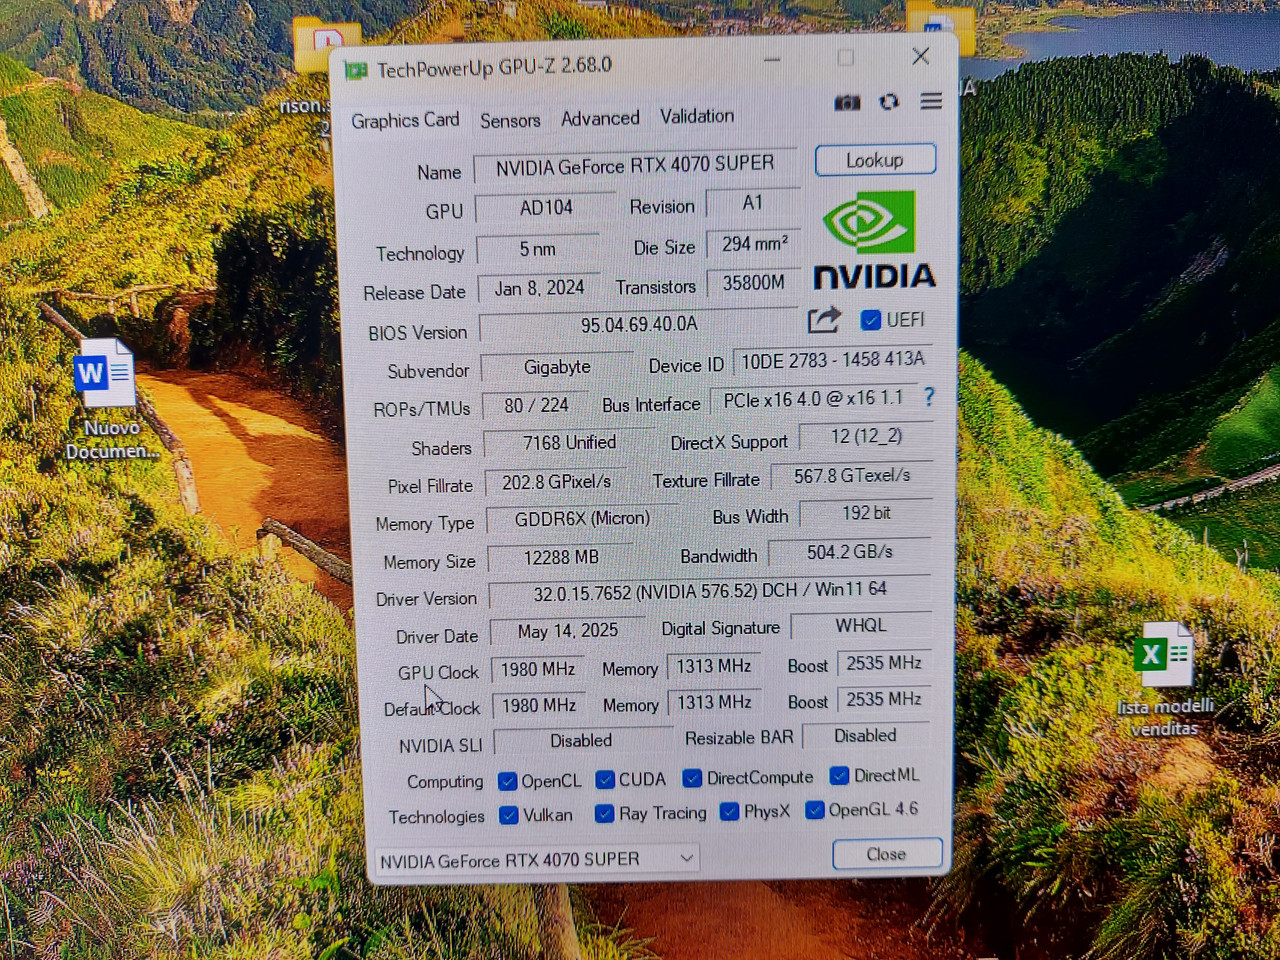Click the GPU field showing AD104
This screenshot has width=1280, height=960.
tap(546, 208)
